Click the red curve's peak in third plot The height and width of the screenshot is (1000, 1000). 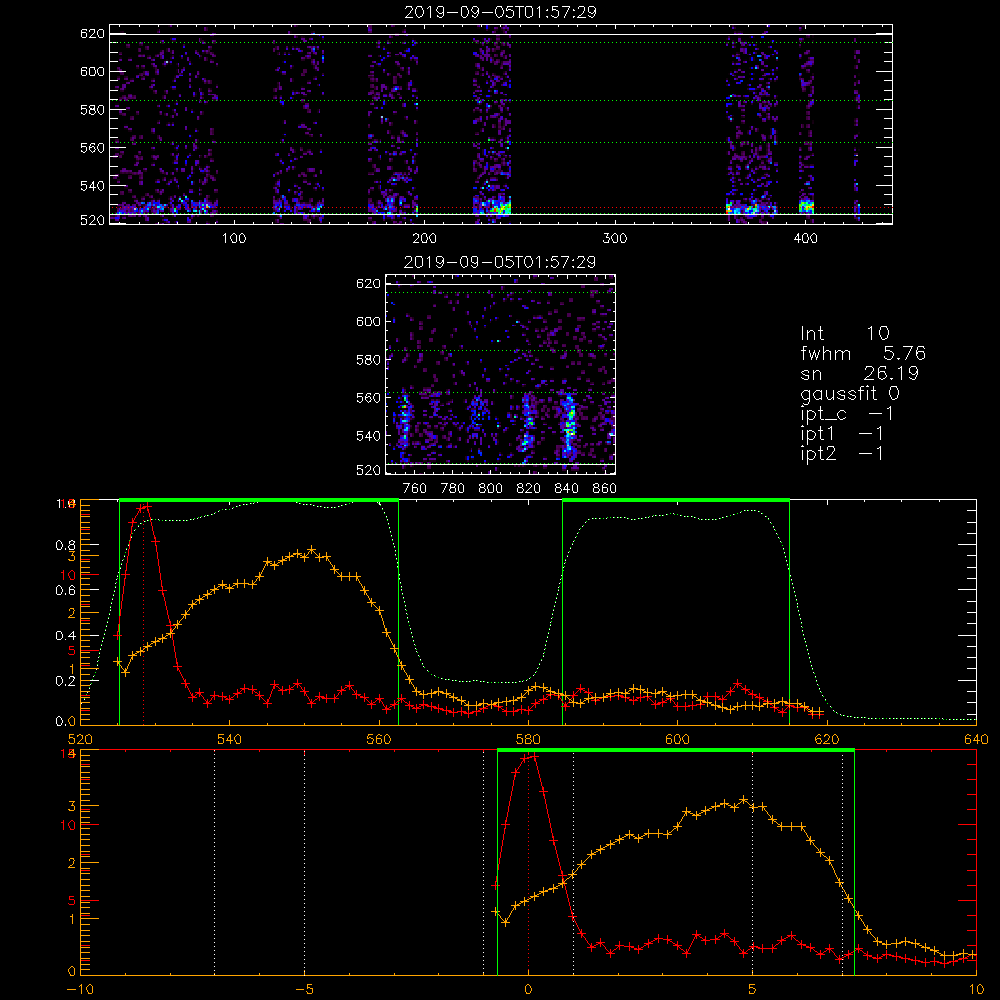point(147,507)
